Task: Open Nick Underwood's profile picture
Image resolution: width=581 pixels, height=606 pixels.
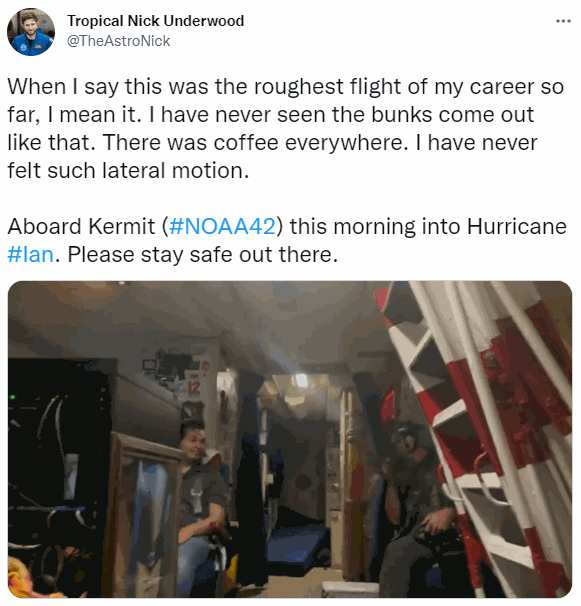Action: (x=31, y=32)
